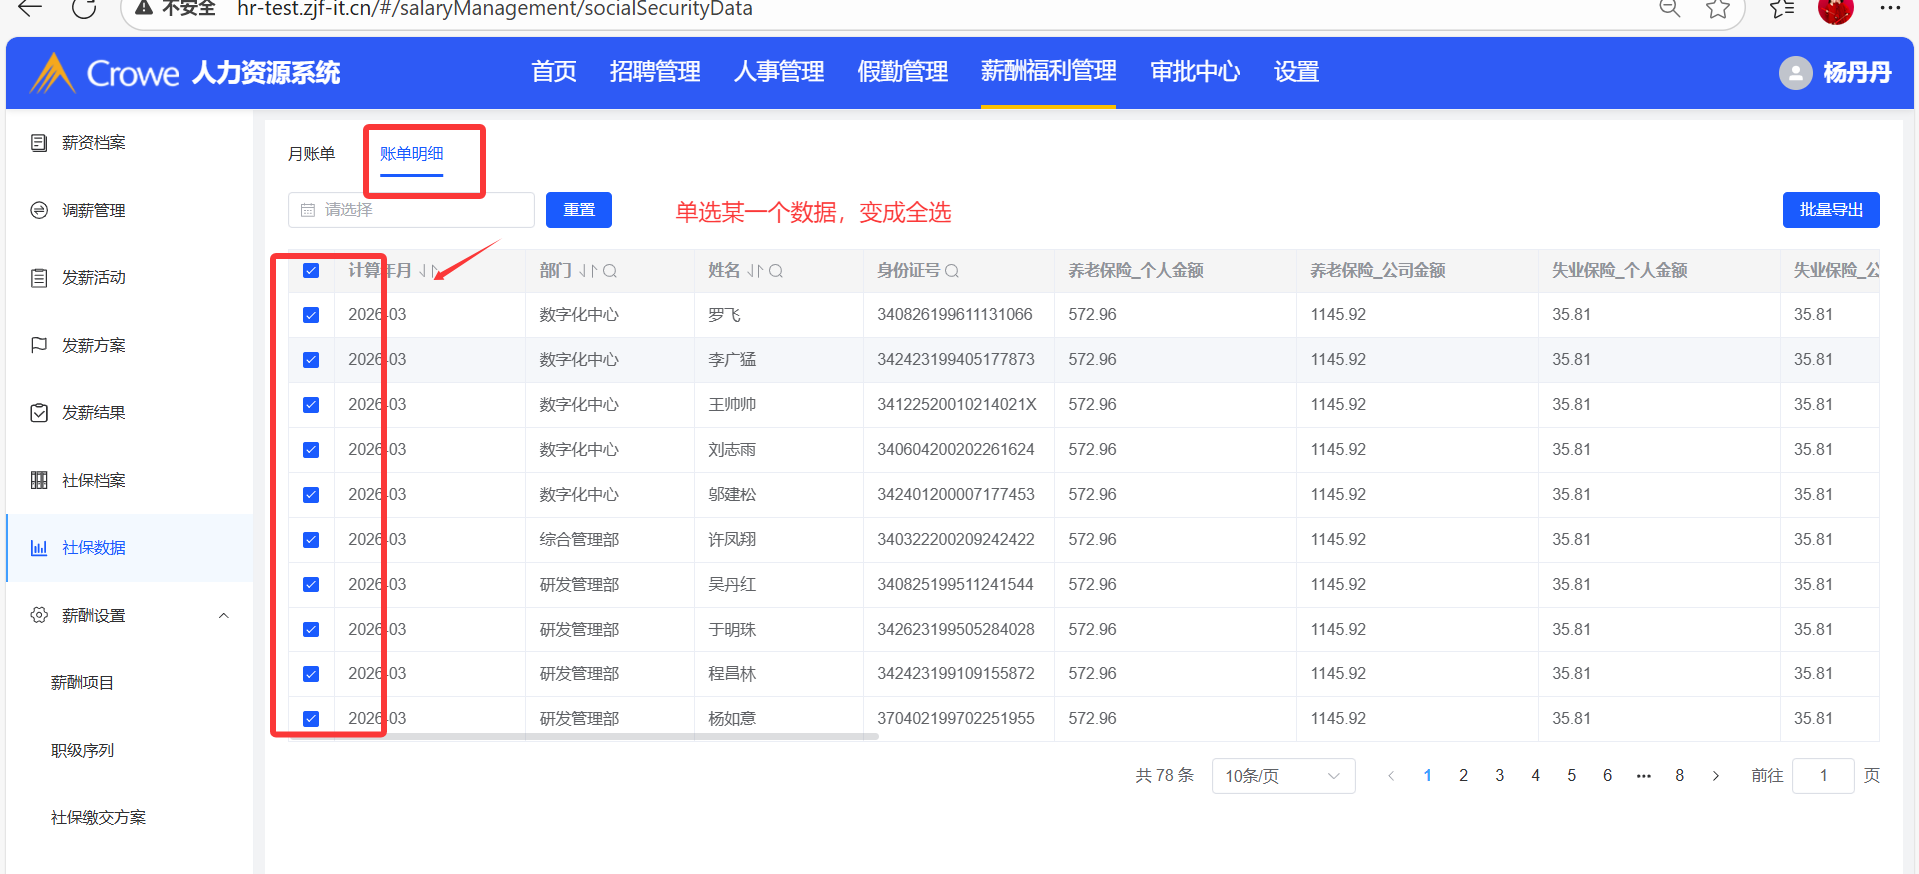Switch to the 月账单 tab

(x=311, y=154)
